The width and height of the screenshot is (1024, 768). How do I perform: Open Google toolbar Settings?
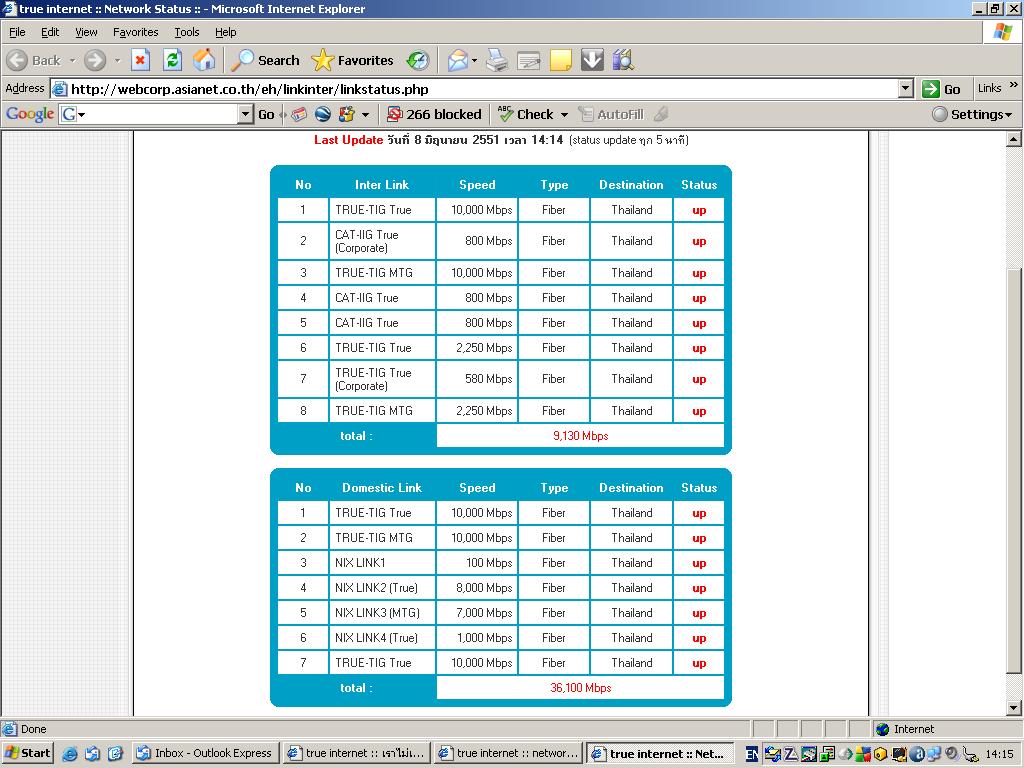tap(972, 114)
